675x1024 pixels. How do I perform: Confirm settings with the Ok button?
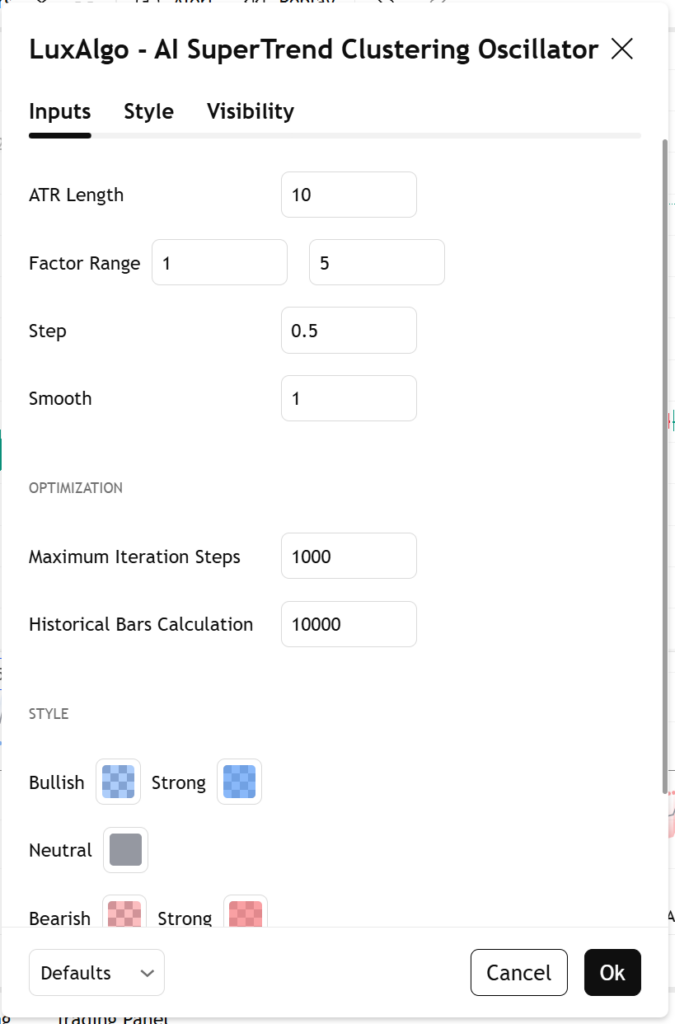click(x=612, y=972)
